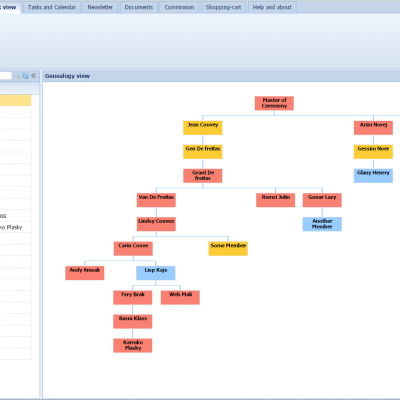Select the blue Glany Henery node
400x400 pixels.
373,176
